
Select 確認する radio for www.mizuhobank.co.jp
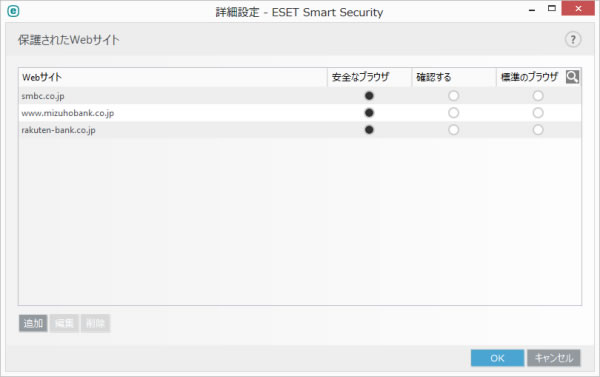[453, 113]
